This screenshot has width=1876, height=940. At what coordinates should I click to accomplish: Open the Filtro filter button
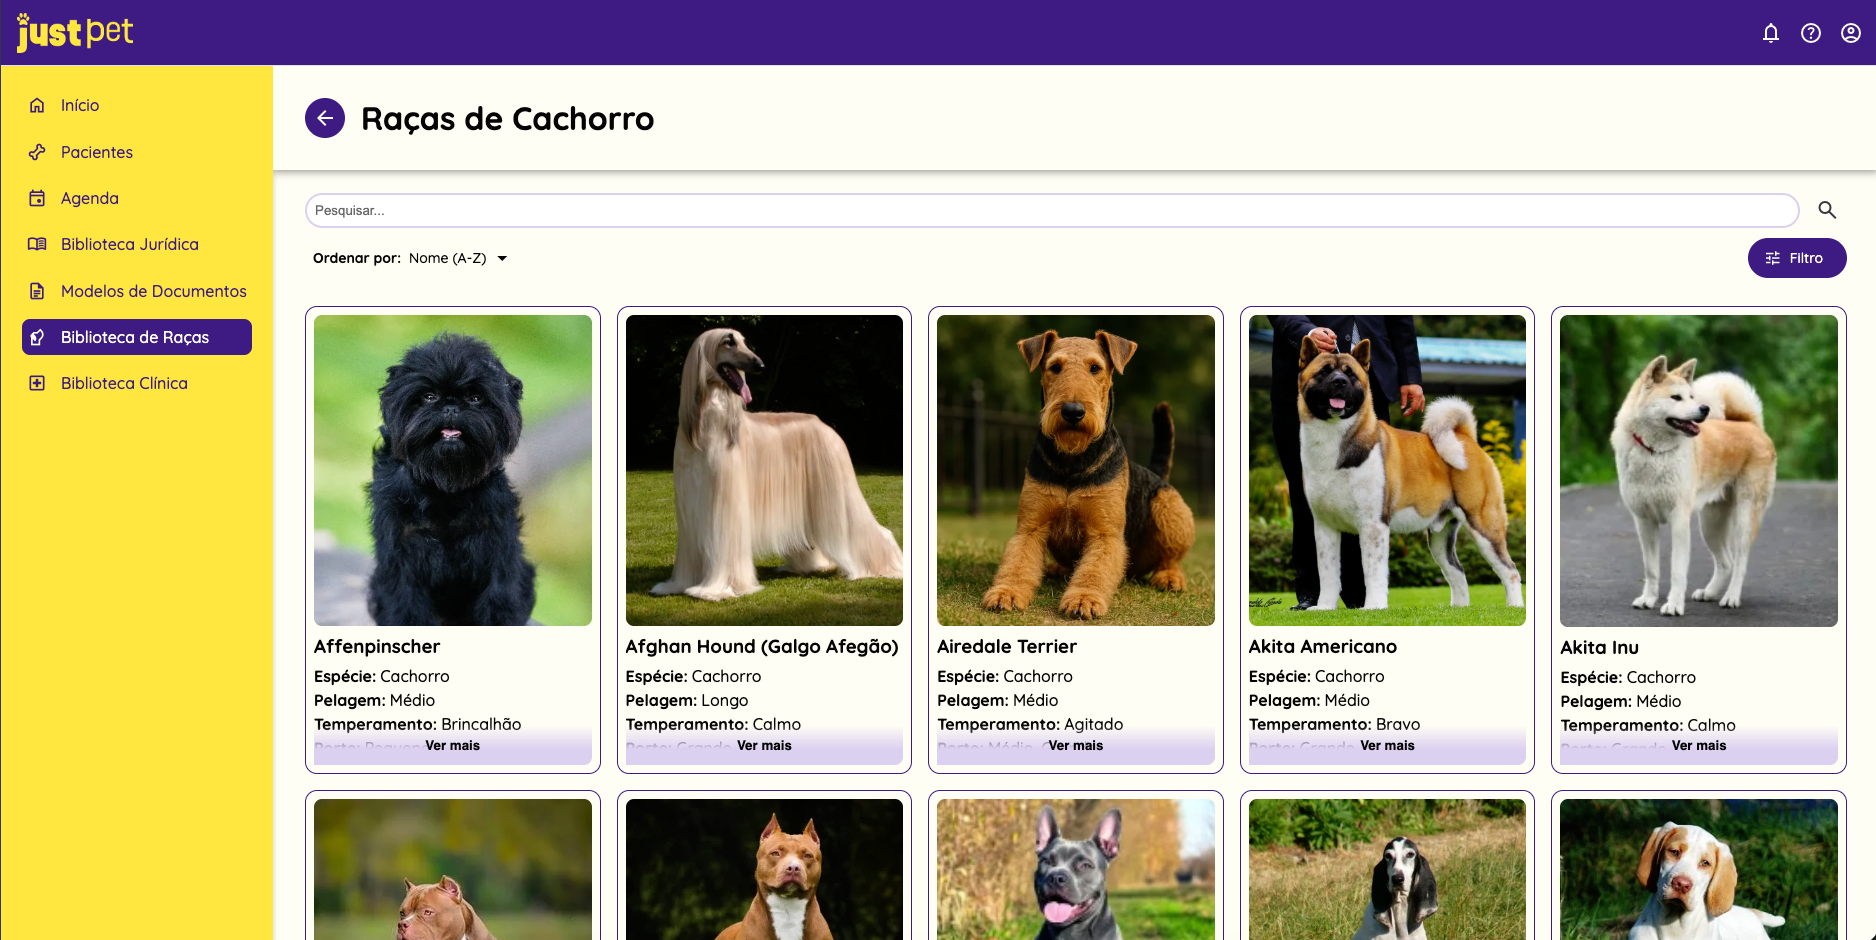(1797, 258)
